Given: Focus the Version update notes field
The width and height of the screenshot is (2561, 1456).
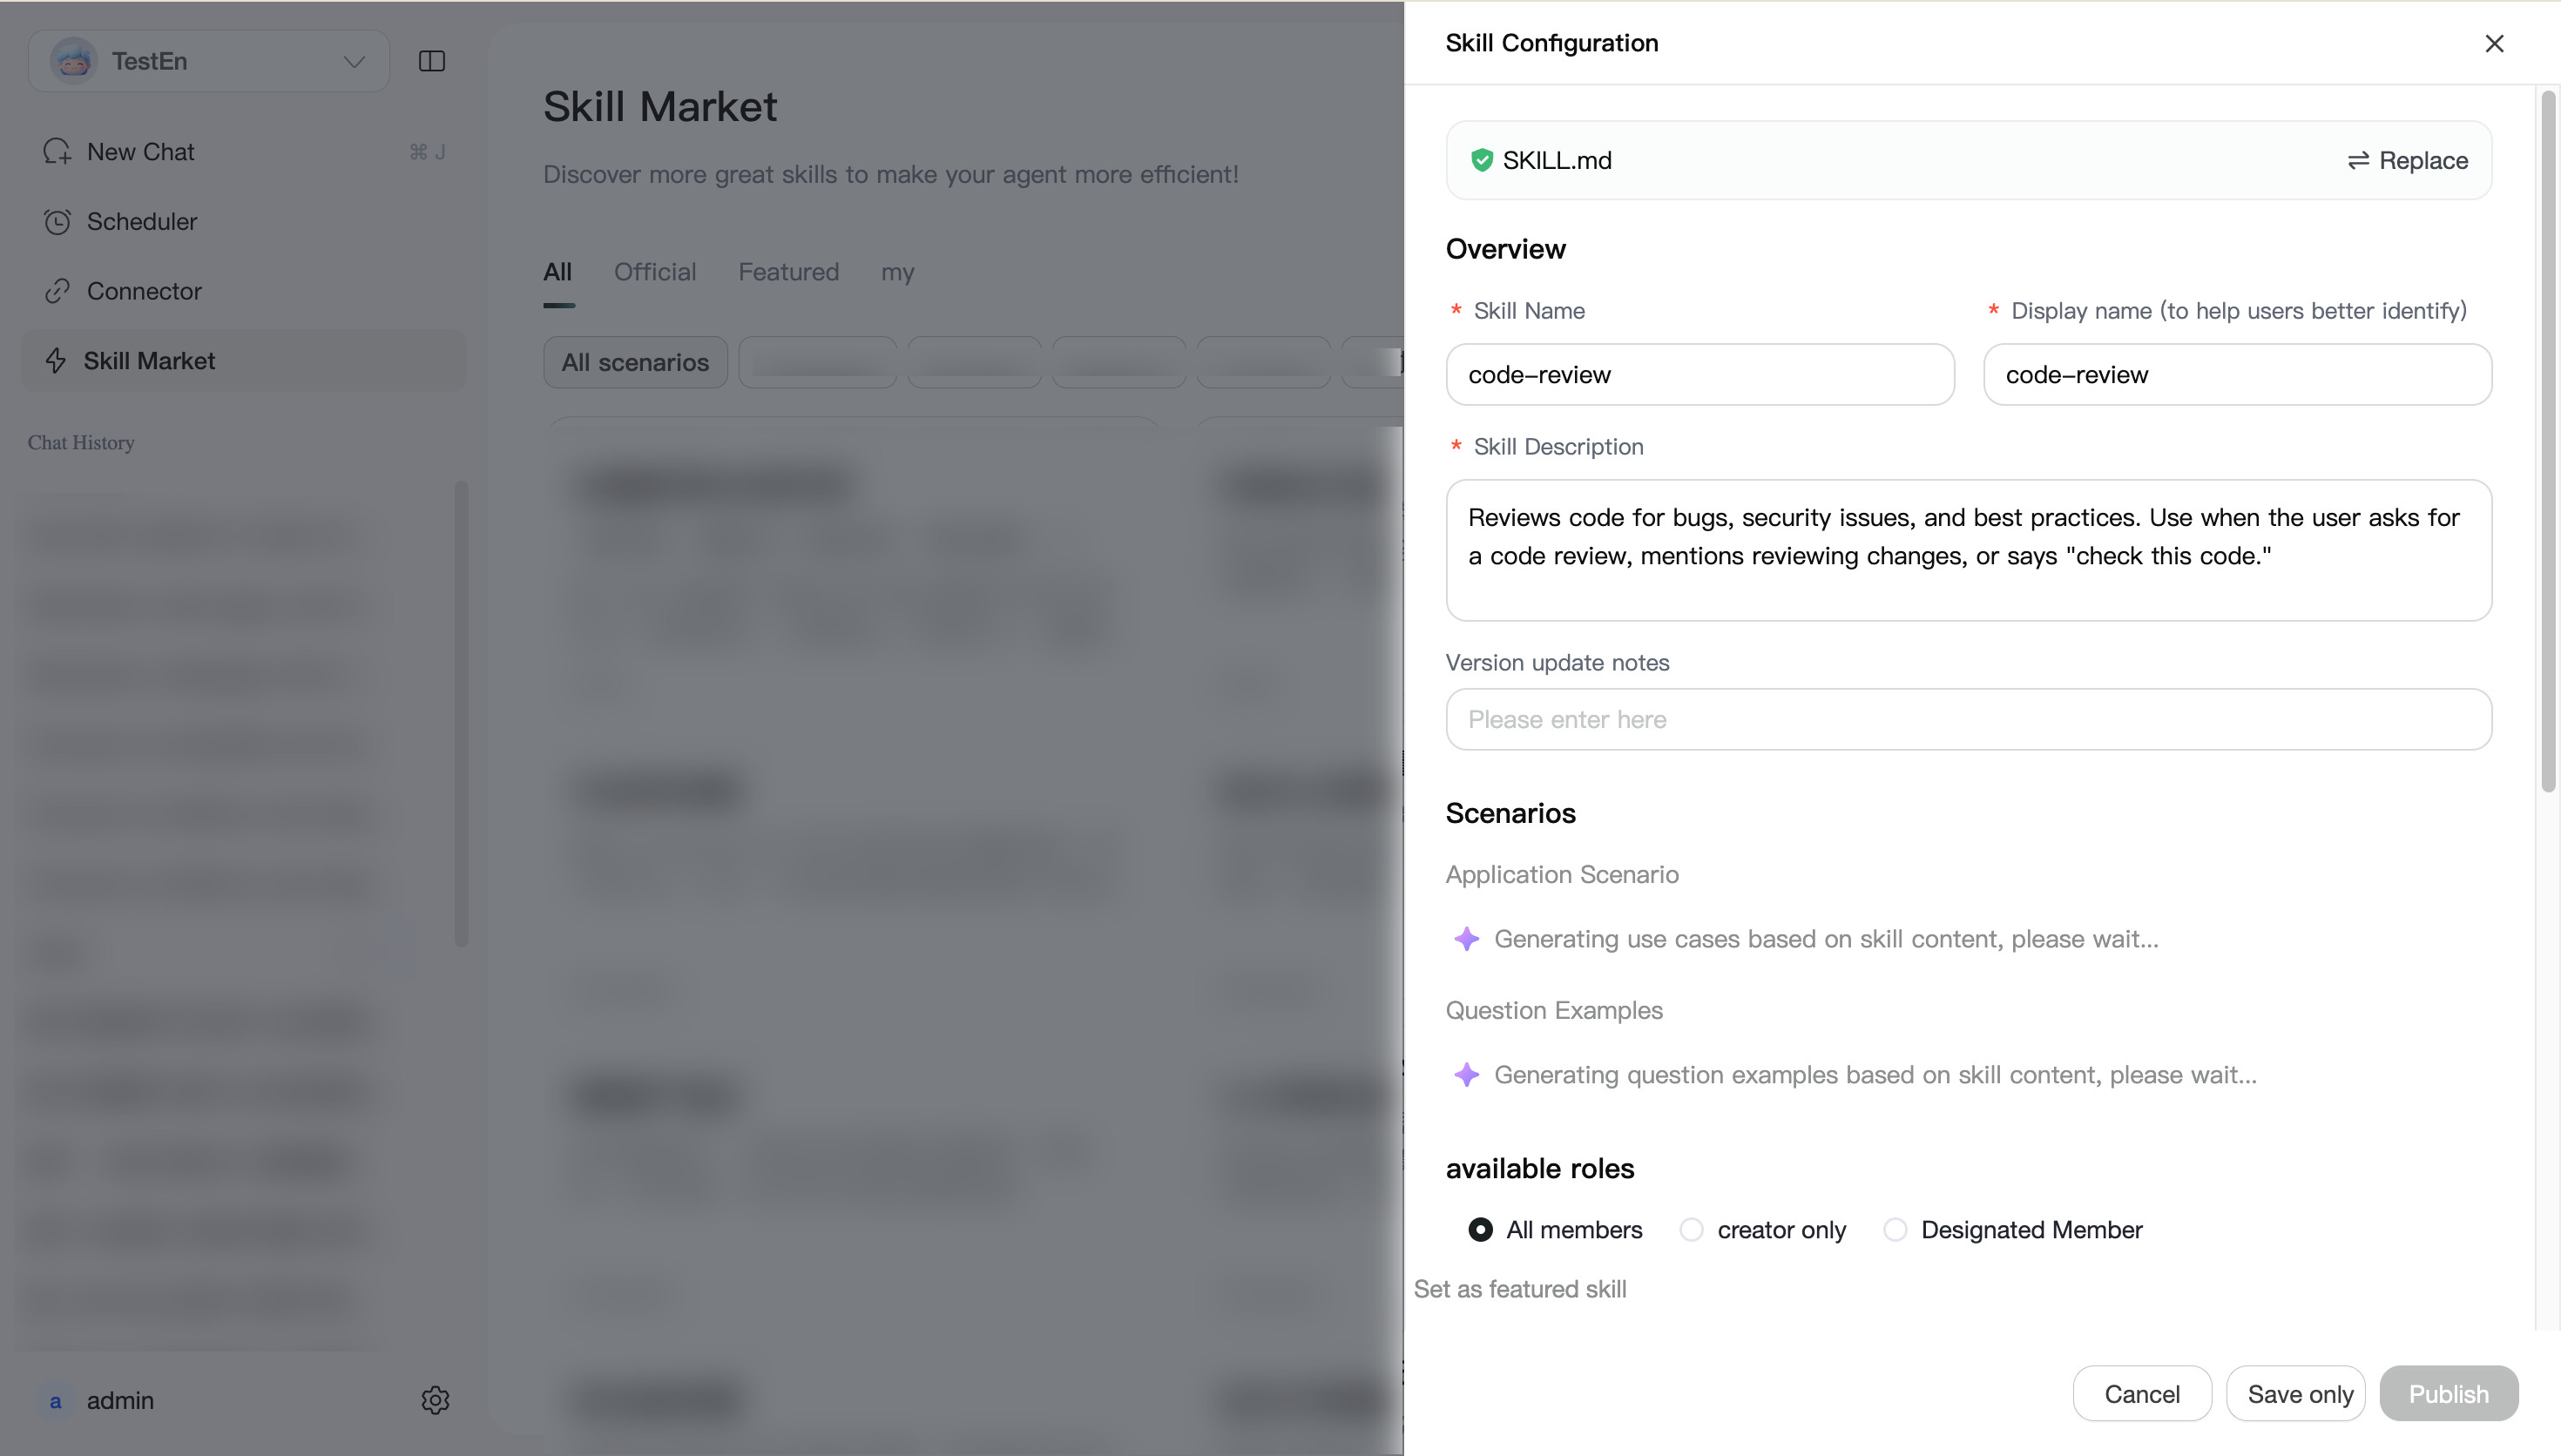Looking at the screenshot, I should click(1968, 719).
